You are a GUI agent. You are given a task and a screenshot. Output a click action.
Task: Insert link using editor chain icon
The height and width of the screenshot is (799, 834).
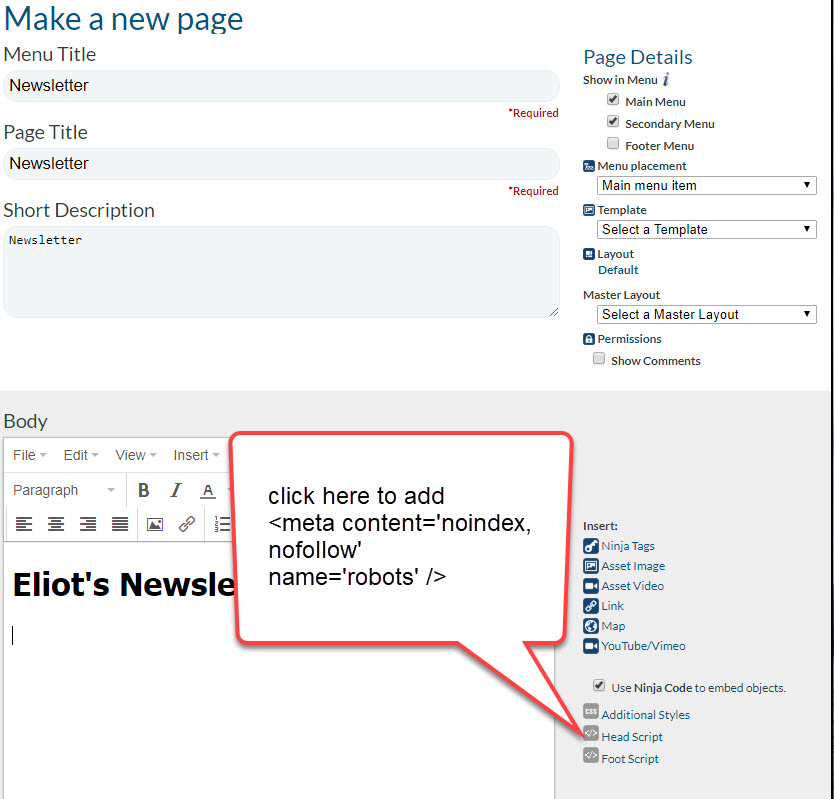(x=187, y=525)
